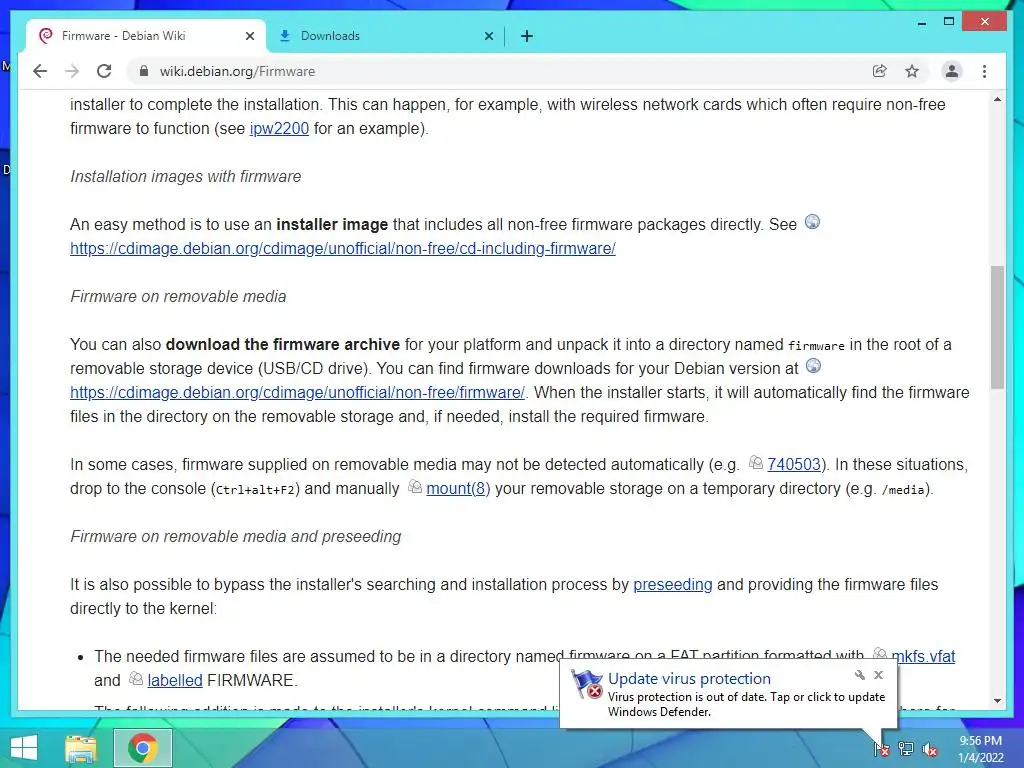This screenshot has height=768, width=1024.
Task: Click the vertical scrollbar thumb
Action: click(x=997, y=327)
